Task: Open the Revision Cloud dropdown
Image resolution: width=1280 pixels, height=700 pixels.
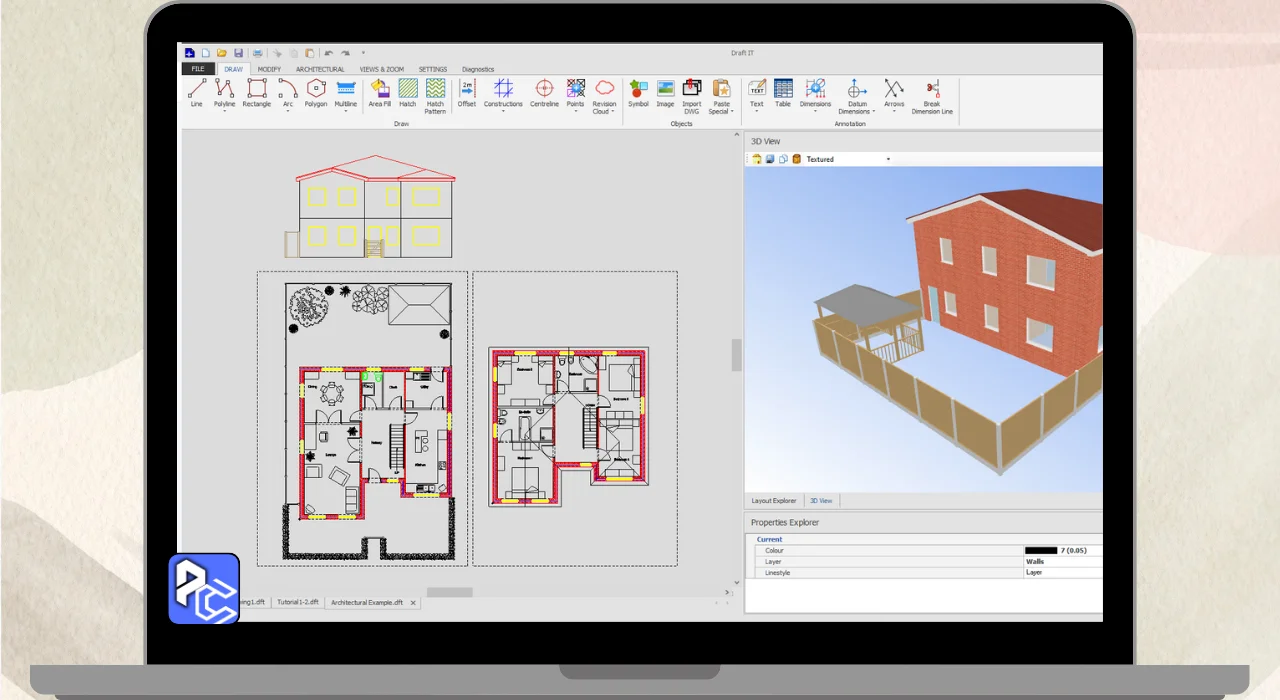Action: coord(604,111)
